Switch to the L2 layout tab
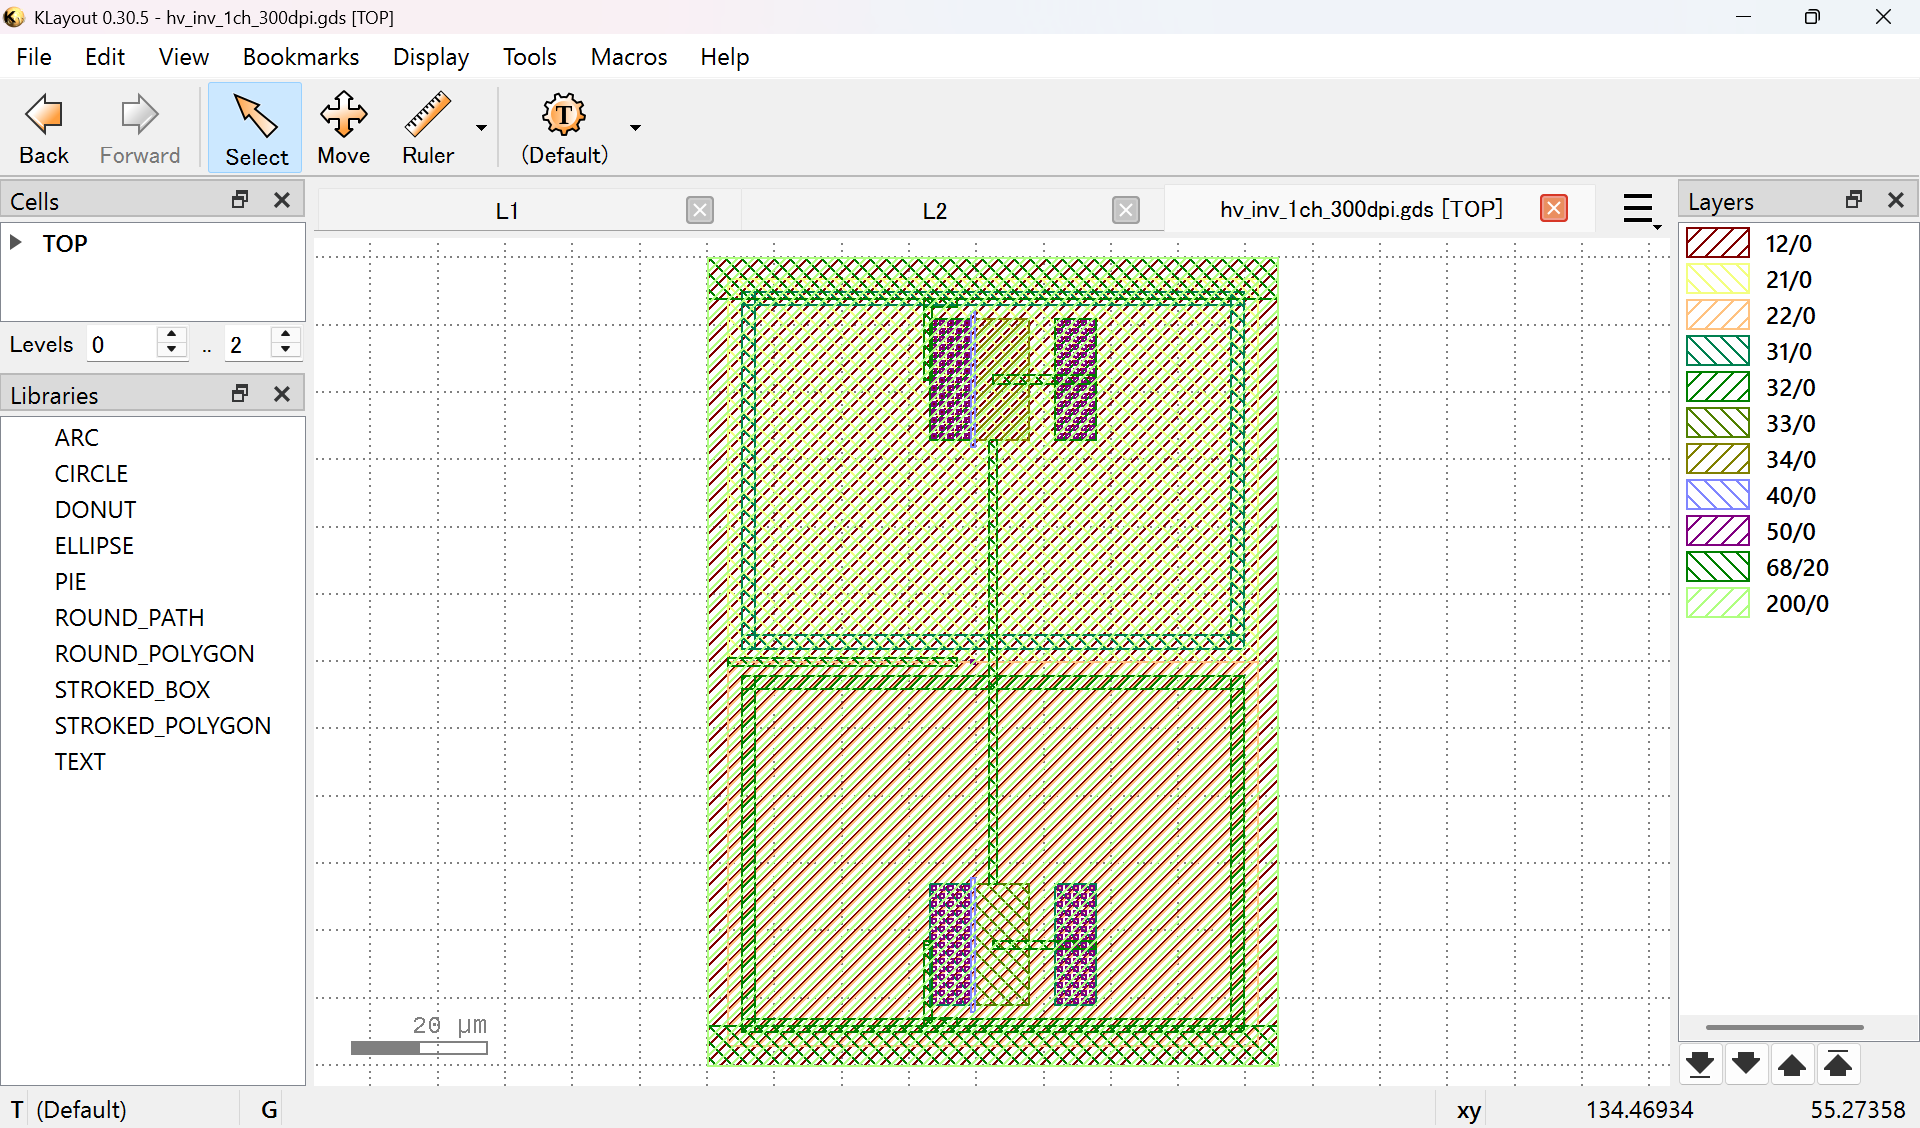The width and height of the screenshot is (1920, 1128). (x=934, y=210)
